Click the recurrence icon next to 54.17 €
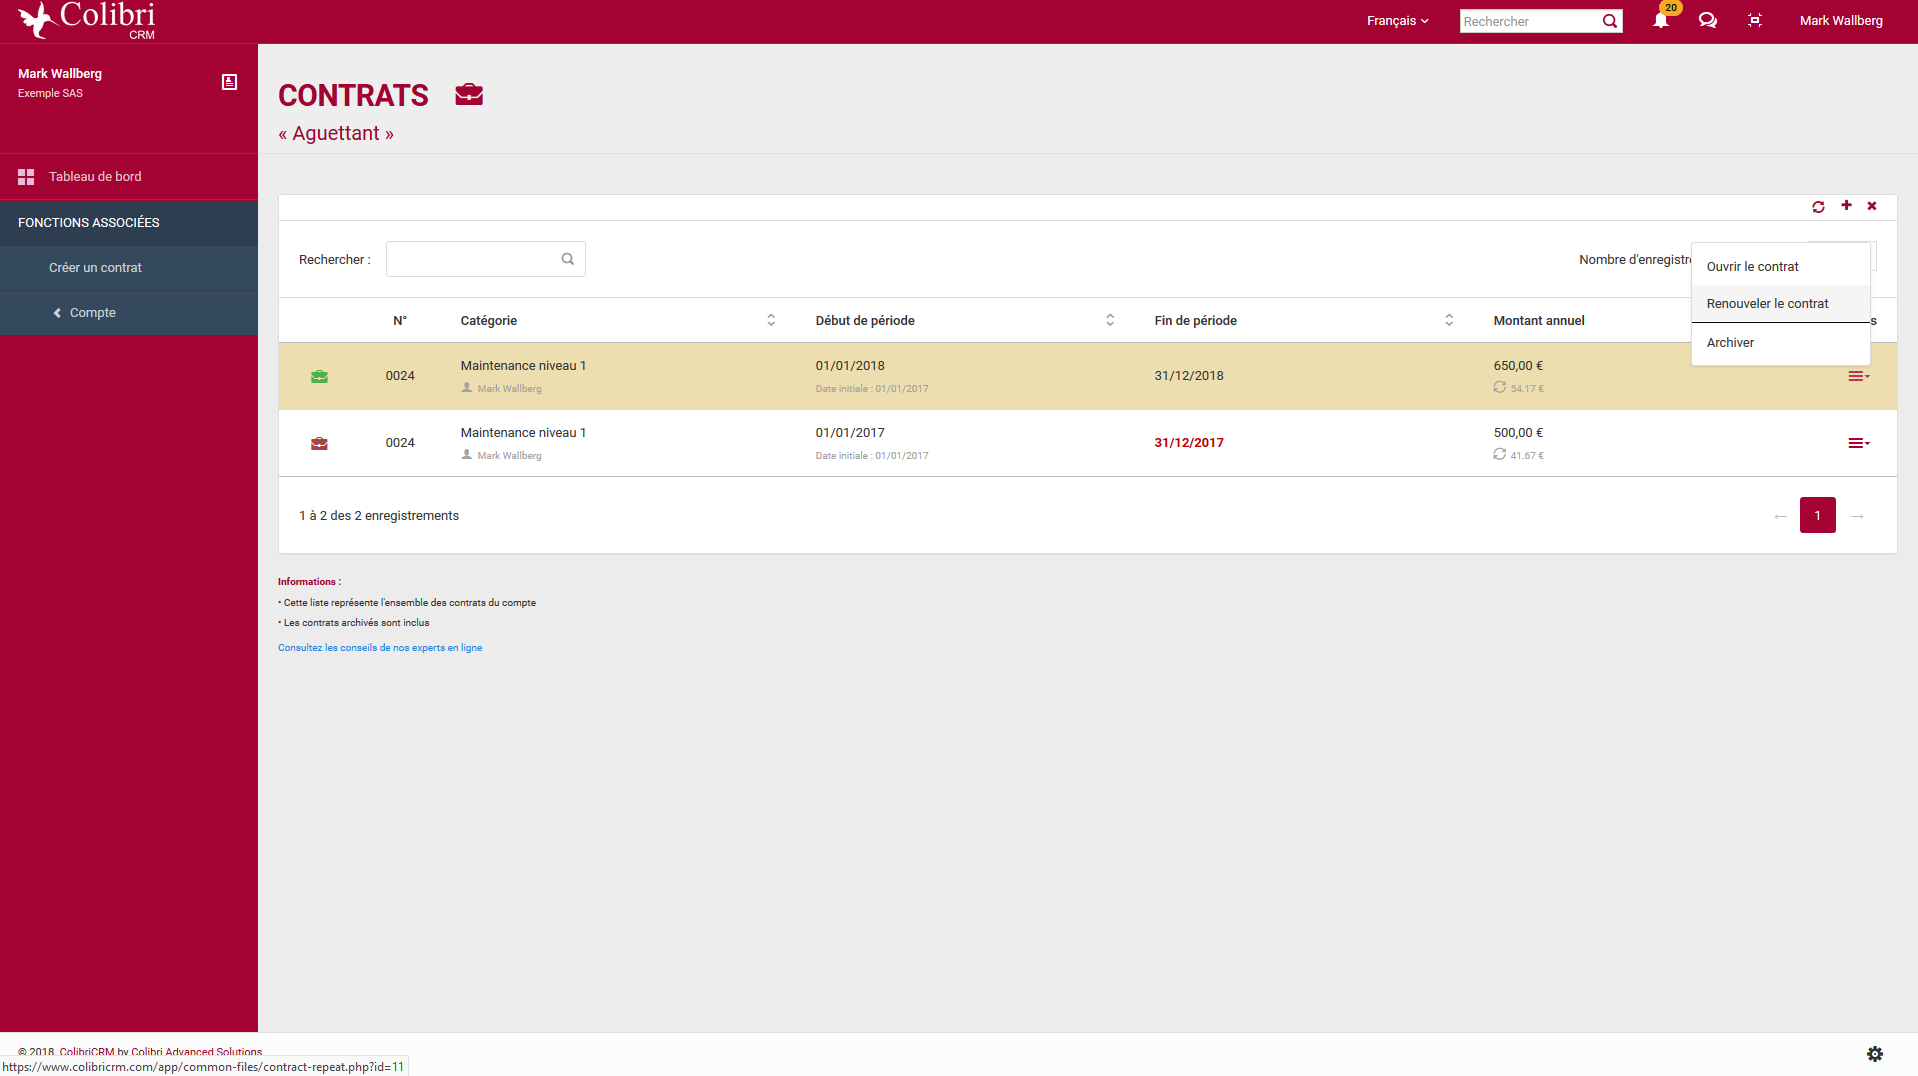 click(x=1500, y=387)
